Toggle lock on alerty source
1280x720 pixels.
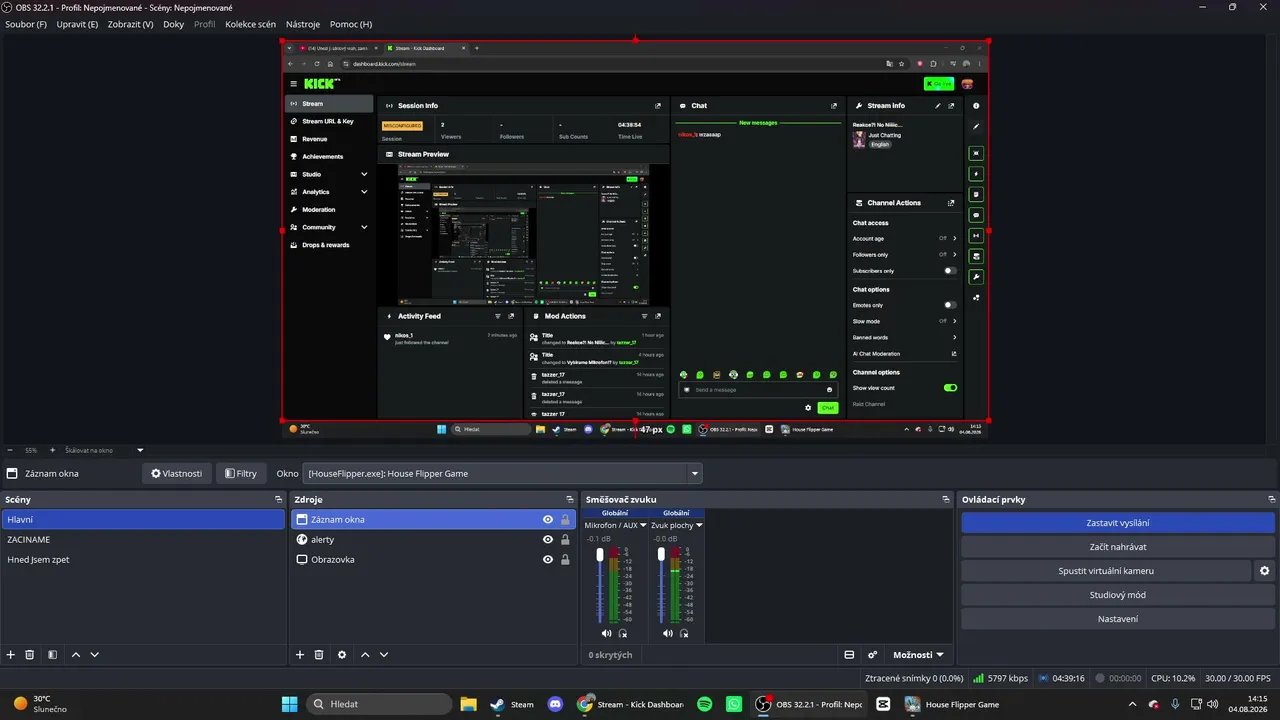click(565, 540)
